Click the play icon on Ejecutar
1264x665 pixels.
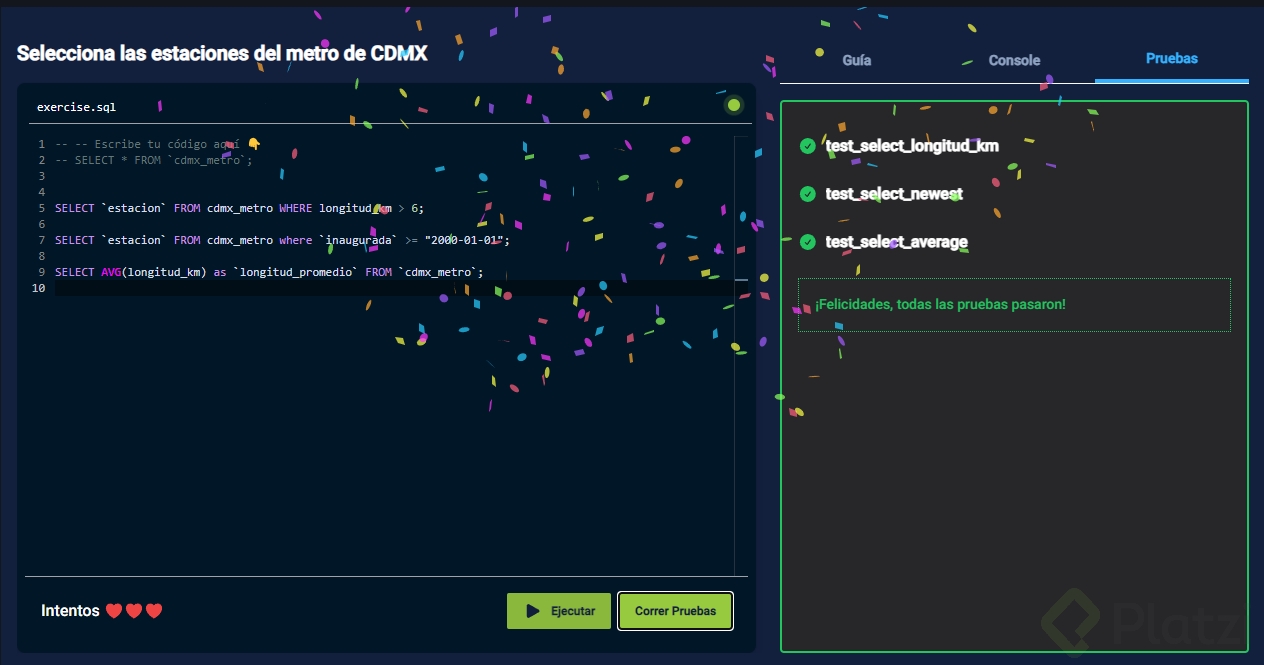point(533,611)
